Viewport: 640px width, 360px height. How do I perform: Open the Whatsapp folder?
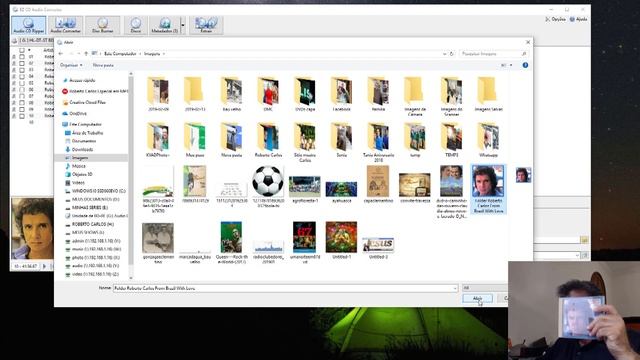[x=488, y=140]
